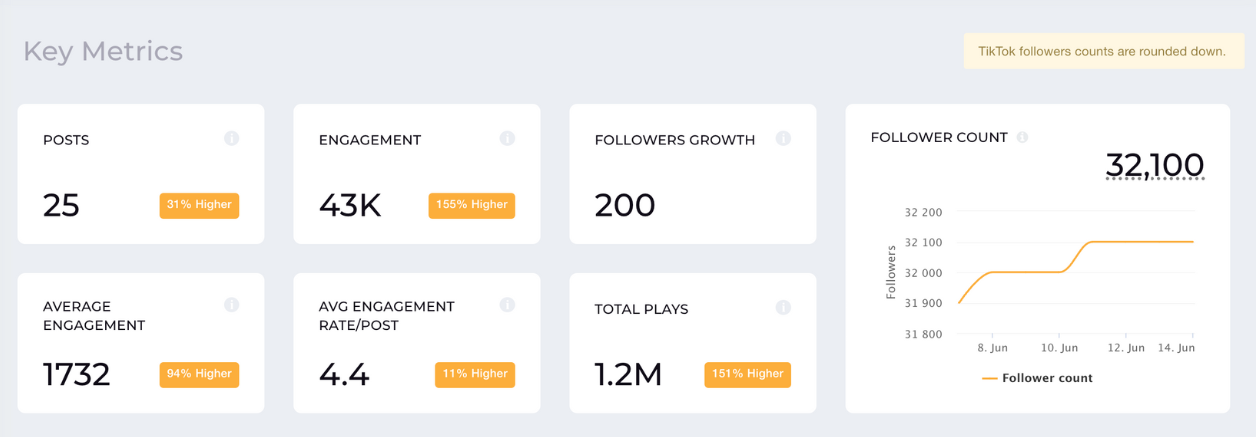Show info for Average Engagement card
This screenshot has height=437, width=1256.
231,304
